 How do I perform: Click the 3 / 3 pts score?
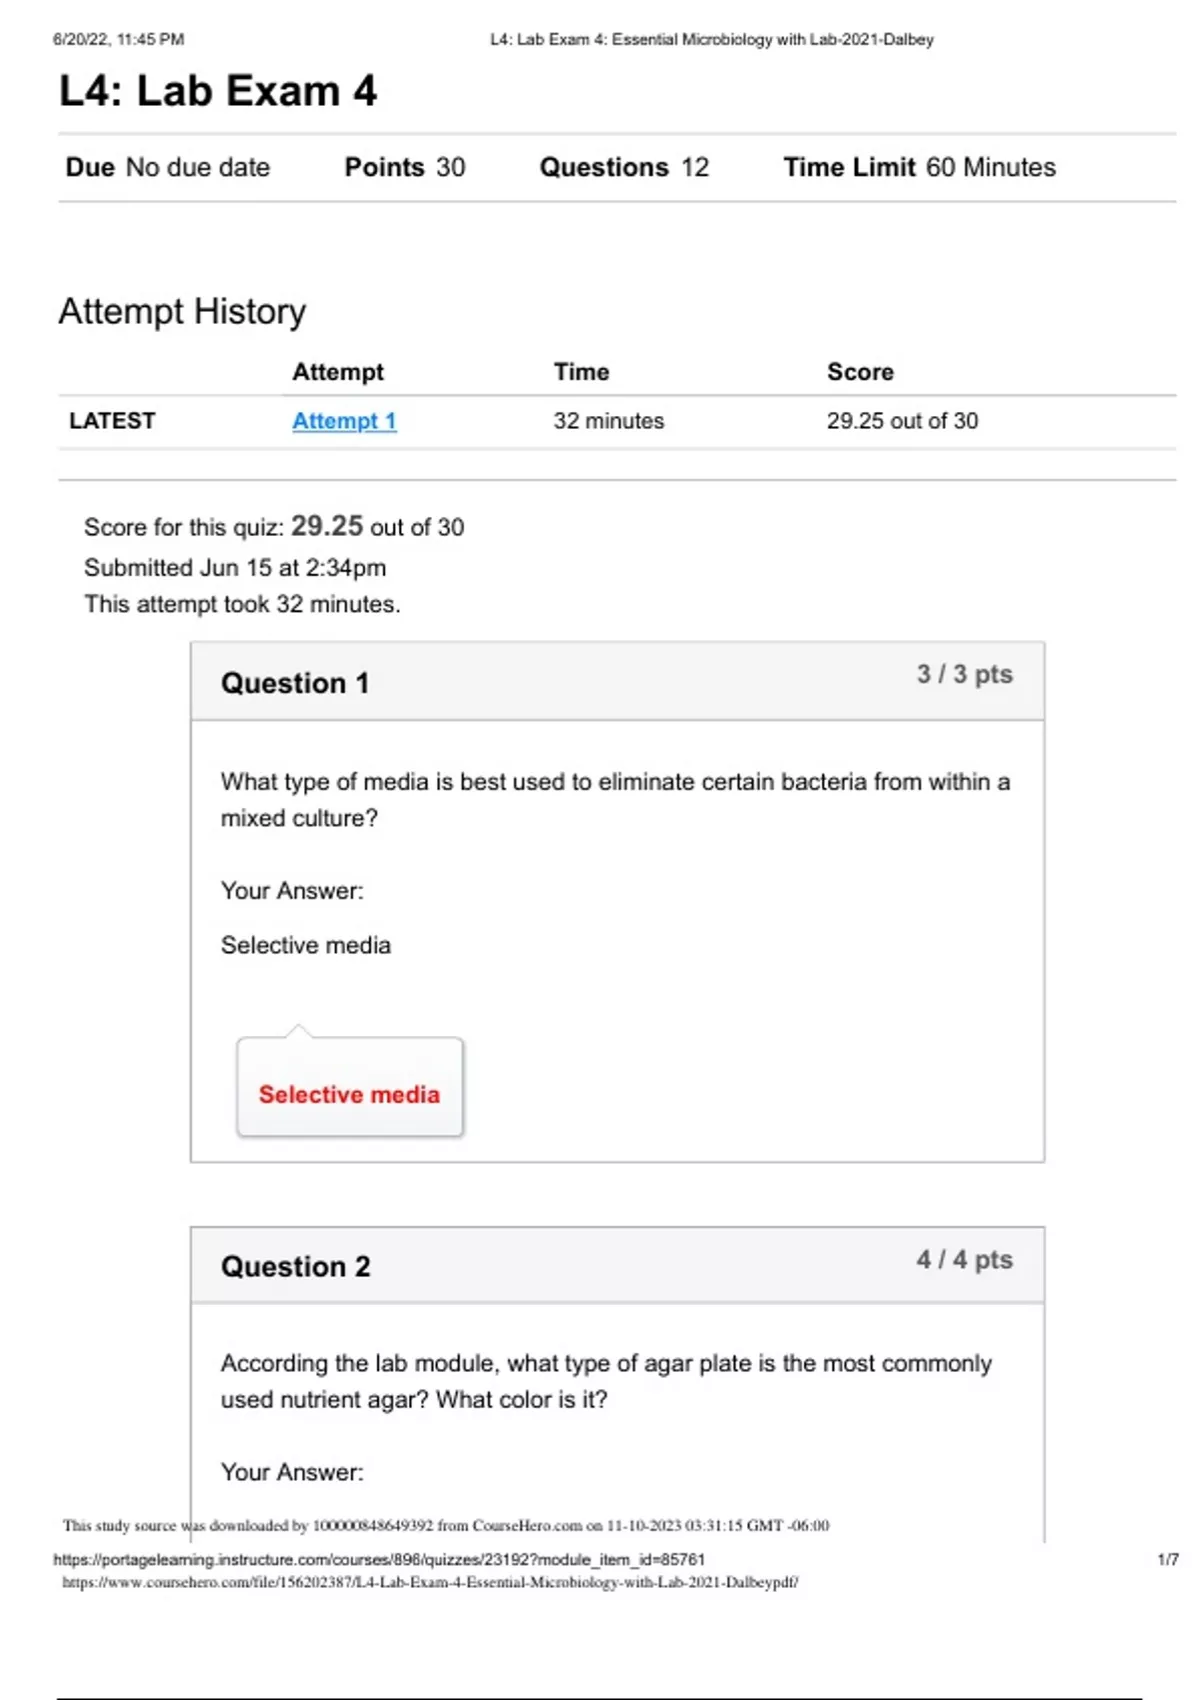pyautogui.click(x=964, y=674)
